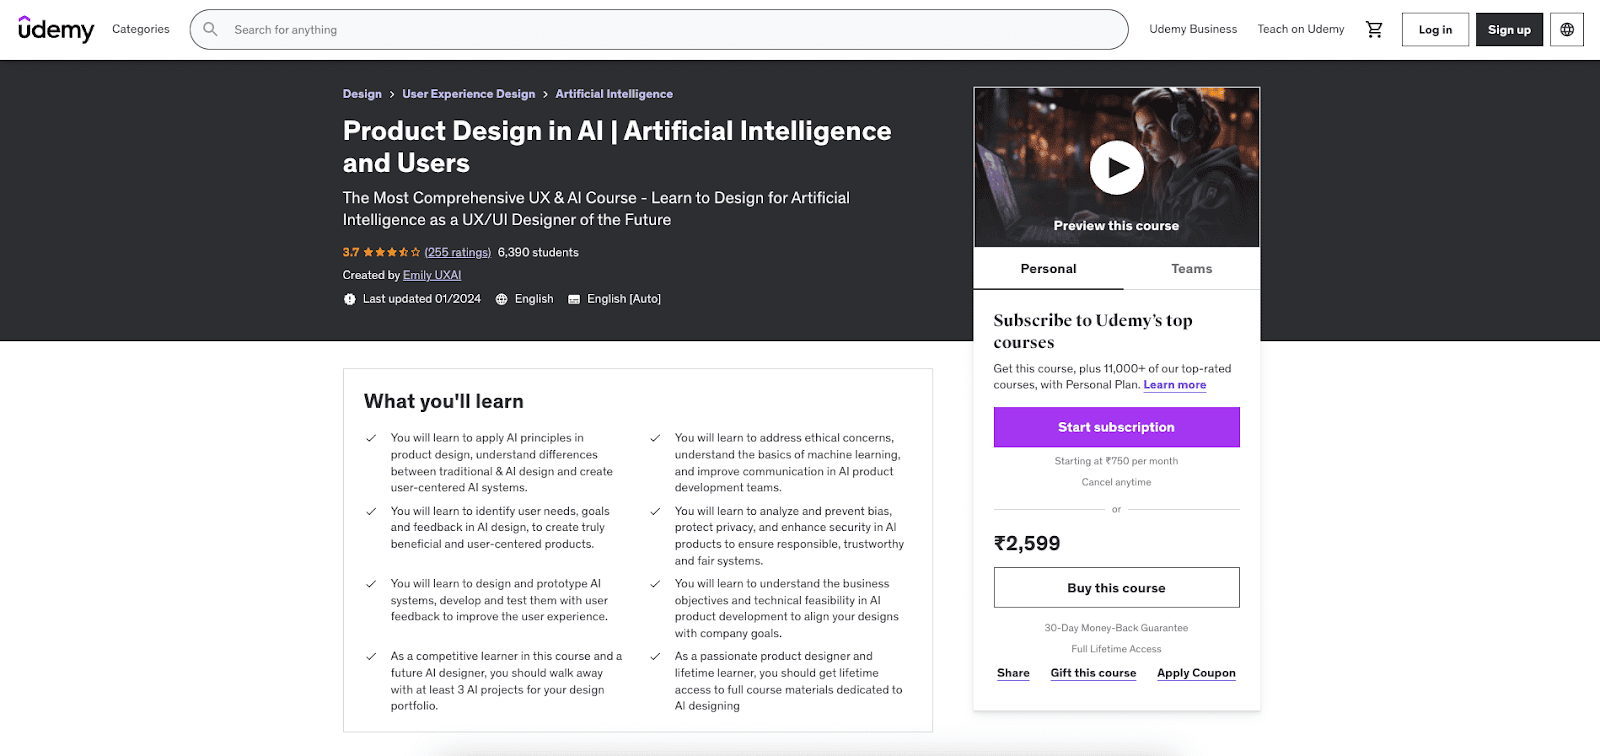
Task: Click Apply Coupon link
Action: tap(1196, 673)
